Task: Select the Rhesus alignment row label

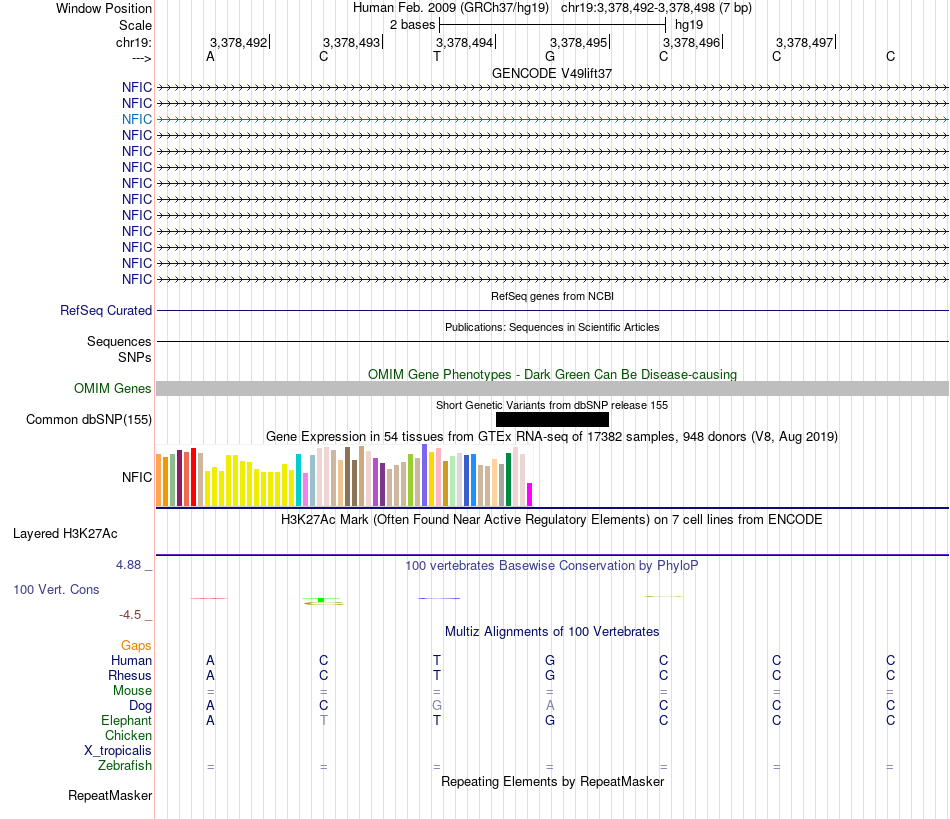Action: pos(130,675)
